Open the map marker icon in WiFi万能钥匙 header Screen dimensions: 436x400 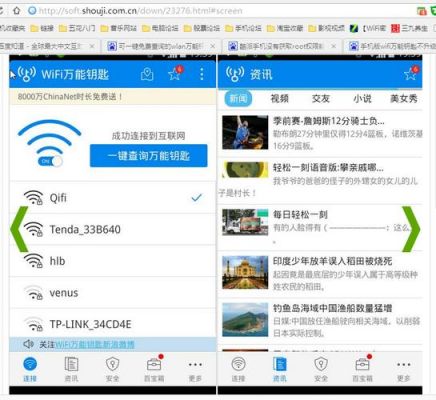(147, 74)
